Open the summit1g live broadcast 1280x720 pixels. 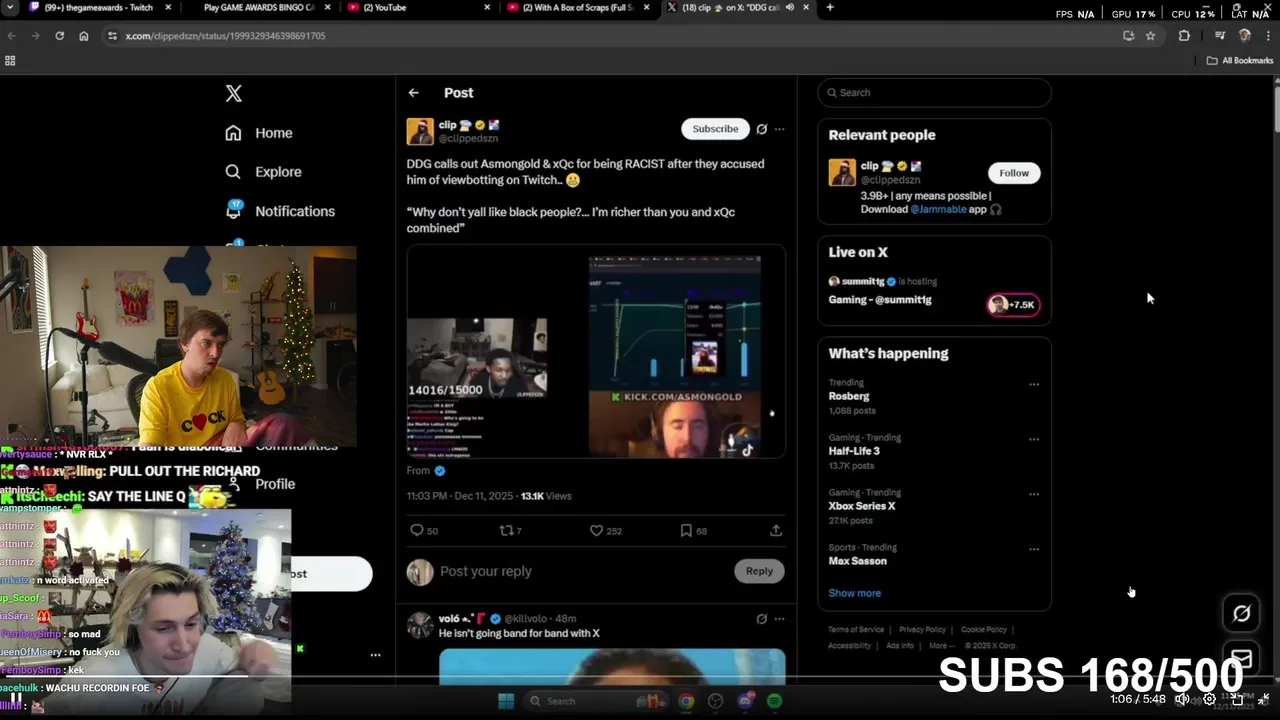point(934,291)
